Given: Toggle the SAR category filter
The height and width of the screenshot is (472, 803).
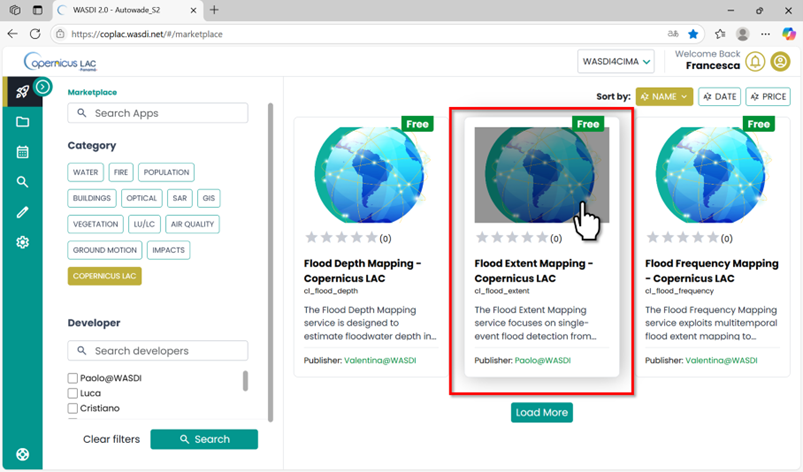Looking at the screenshot, I should pos(180,198).
